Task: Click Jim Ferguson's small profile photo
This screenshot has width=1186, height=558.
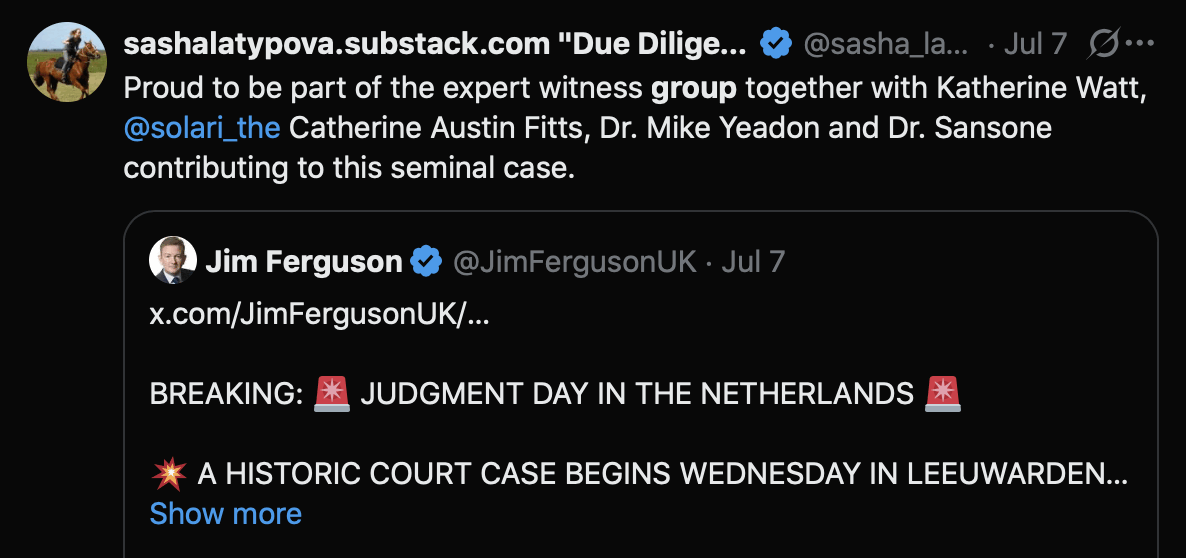Action: click(172, 262)
